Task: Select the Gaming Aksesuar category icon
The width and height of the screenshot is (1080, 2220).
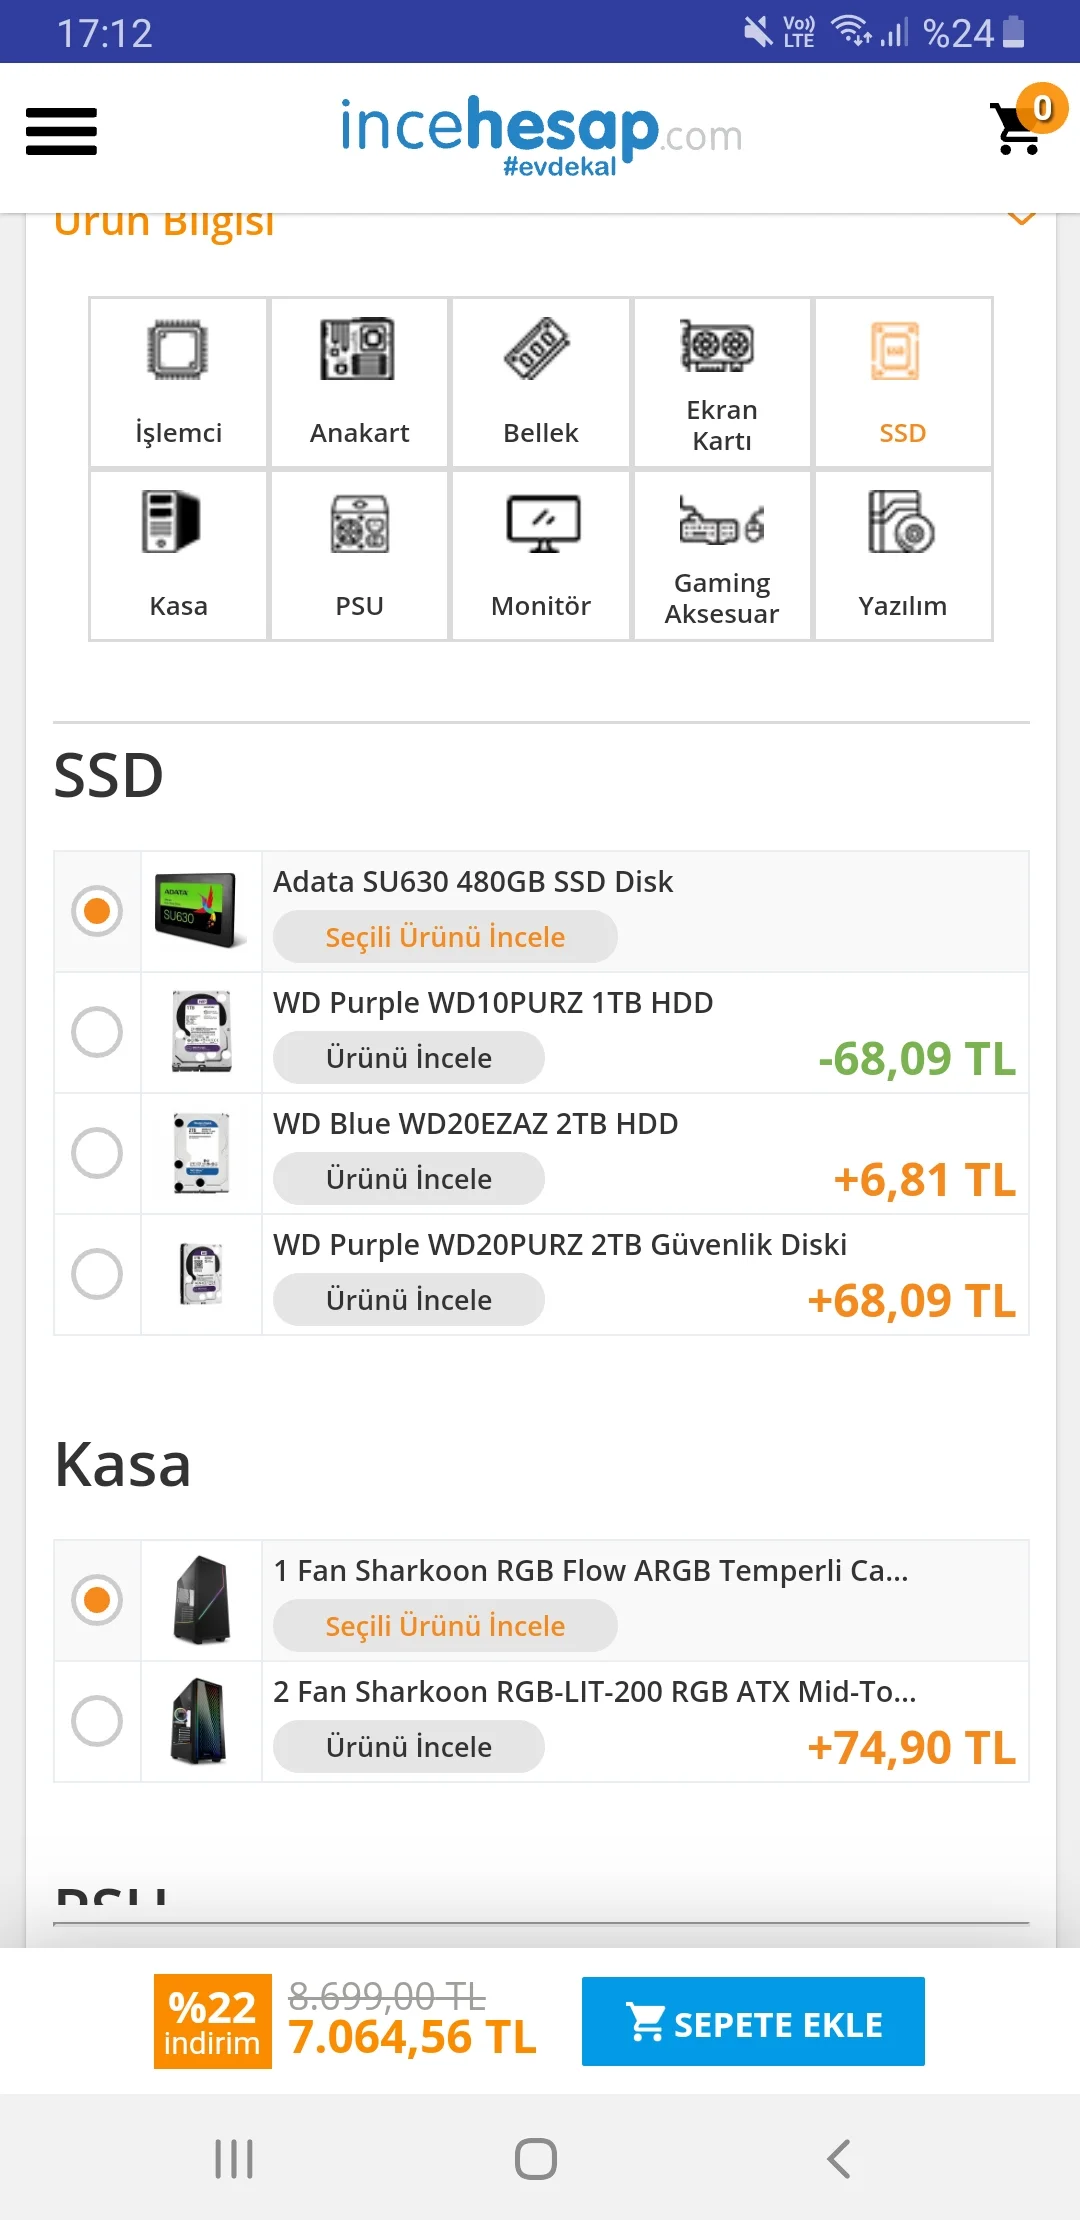Action: click(x=721, y=555)
